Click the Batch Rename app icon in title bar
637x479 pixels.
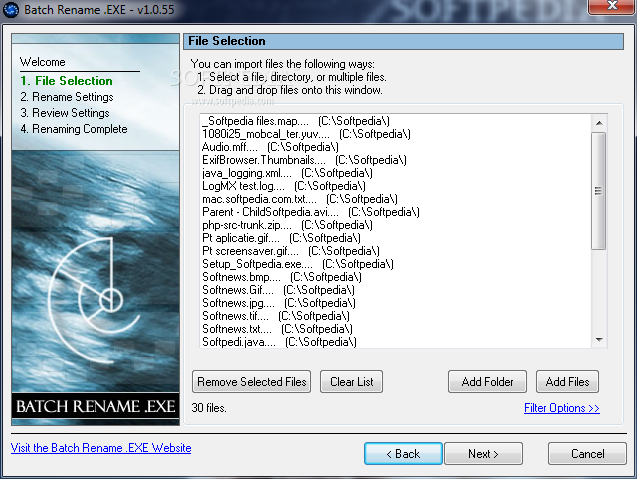click(11, 9)
